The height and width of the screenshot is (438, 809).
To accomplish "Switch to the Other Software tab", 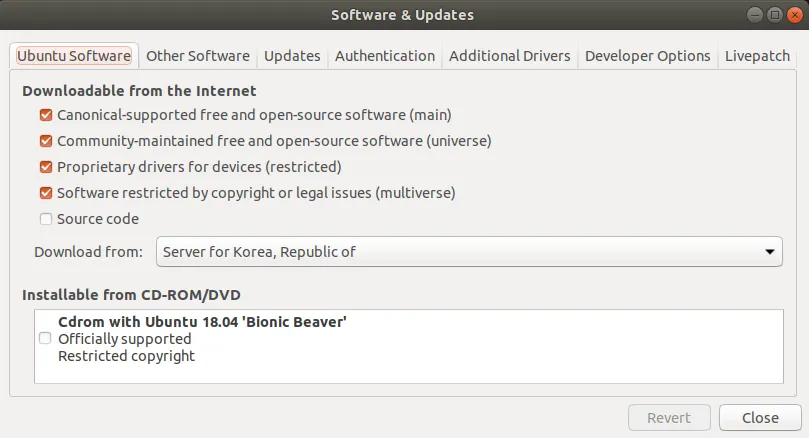I will click(x=198, y=56).
